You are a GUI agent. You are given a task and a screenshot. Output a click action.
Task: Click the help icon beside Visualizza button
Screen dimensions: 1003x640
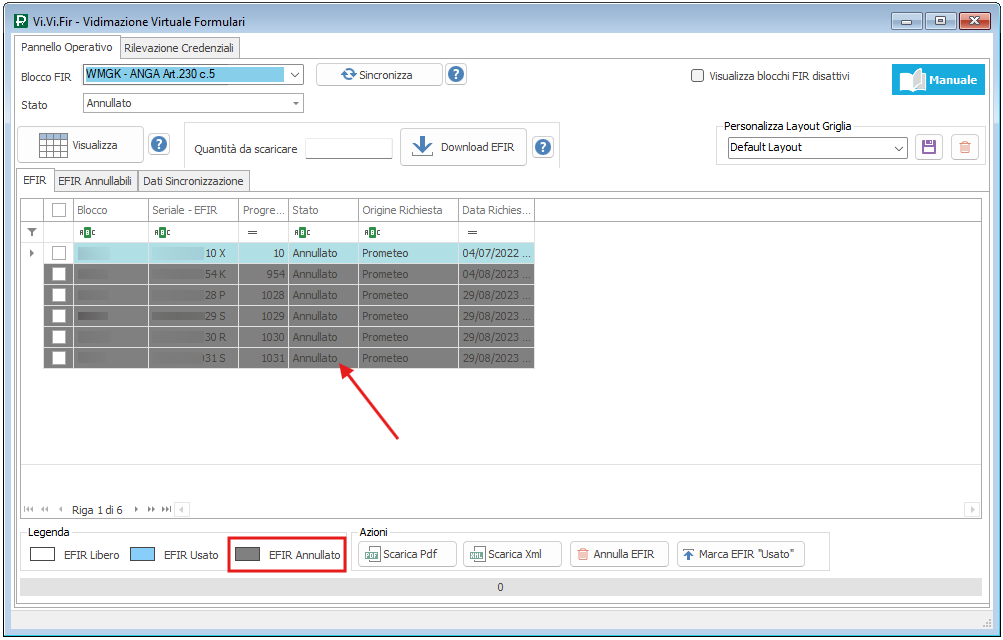coord(159,145)
